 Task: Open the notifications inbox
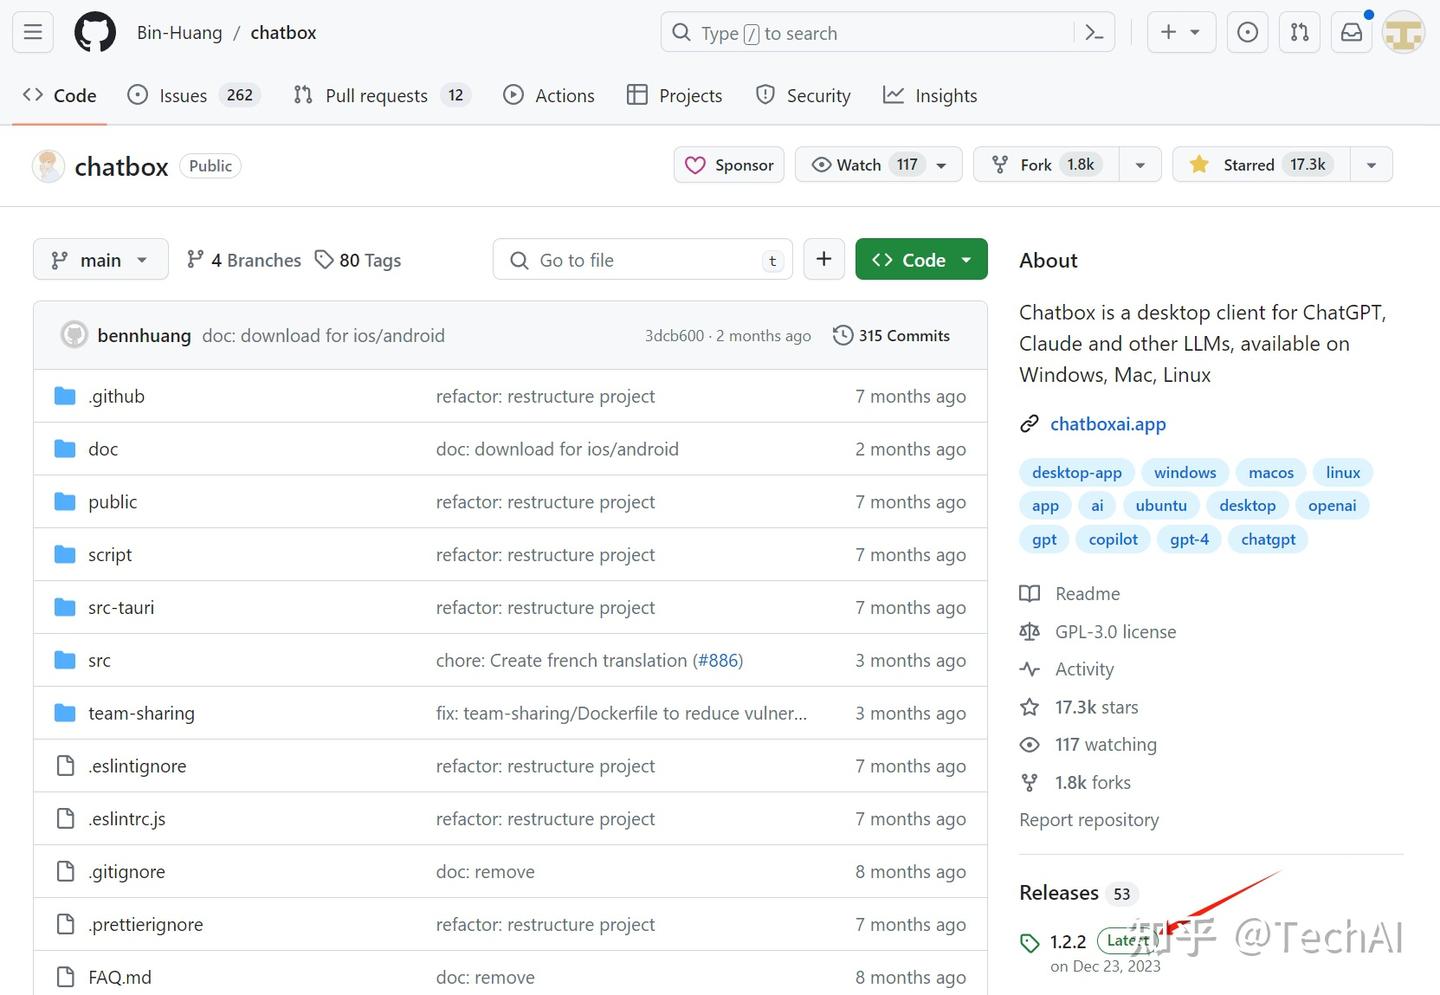tap(1351, 33)
